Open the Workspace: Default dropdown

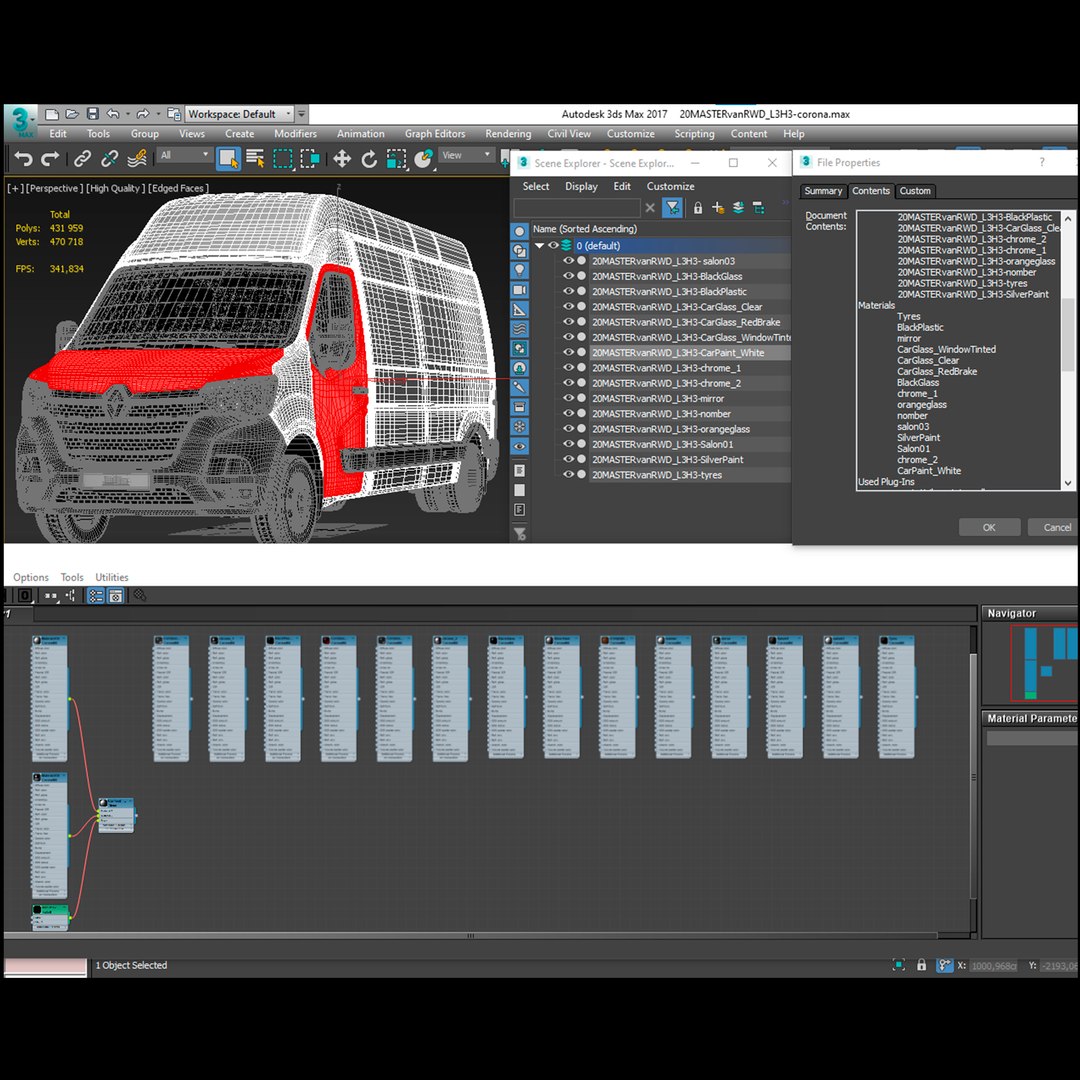(x=240, y=114)
